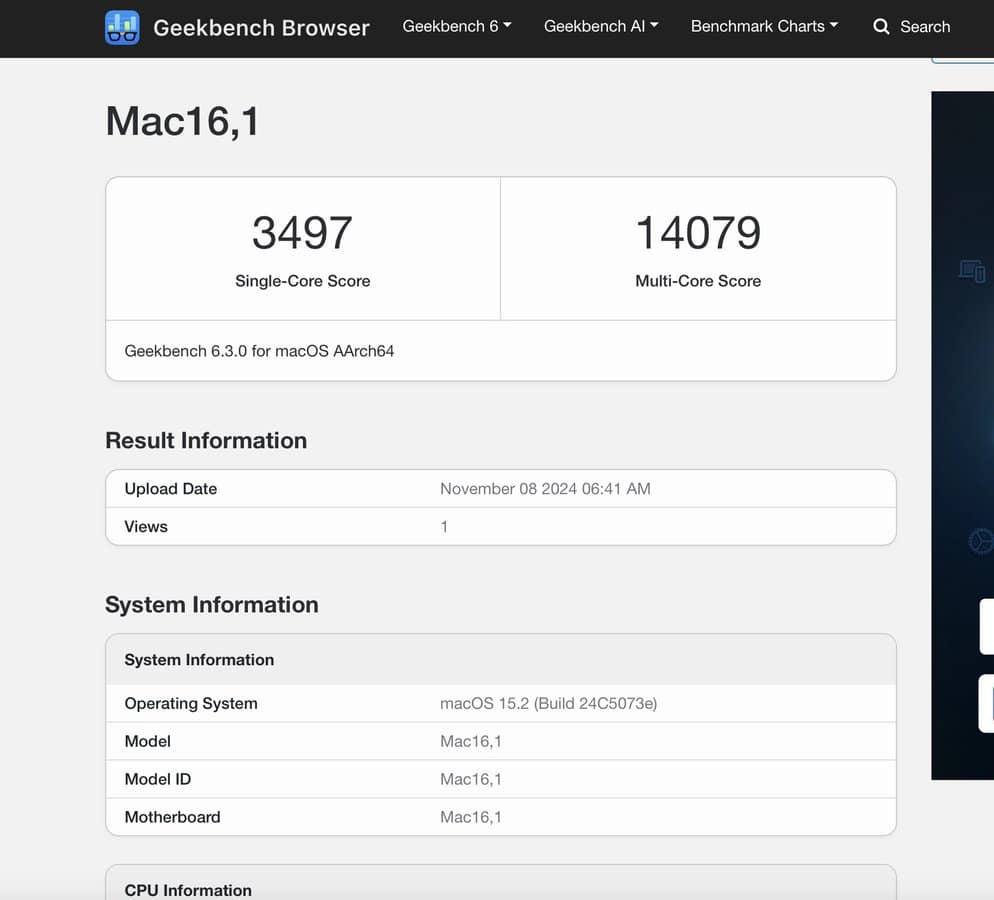Click the search magnifier icon
This screenshot has height=900, width=994.
point(881,27)
